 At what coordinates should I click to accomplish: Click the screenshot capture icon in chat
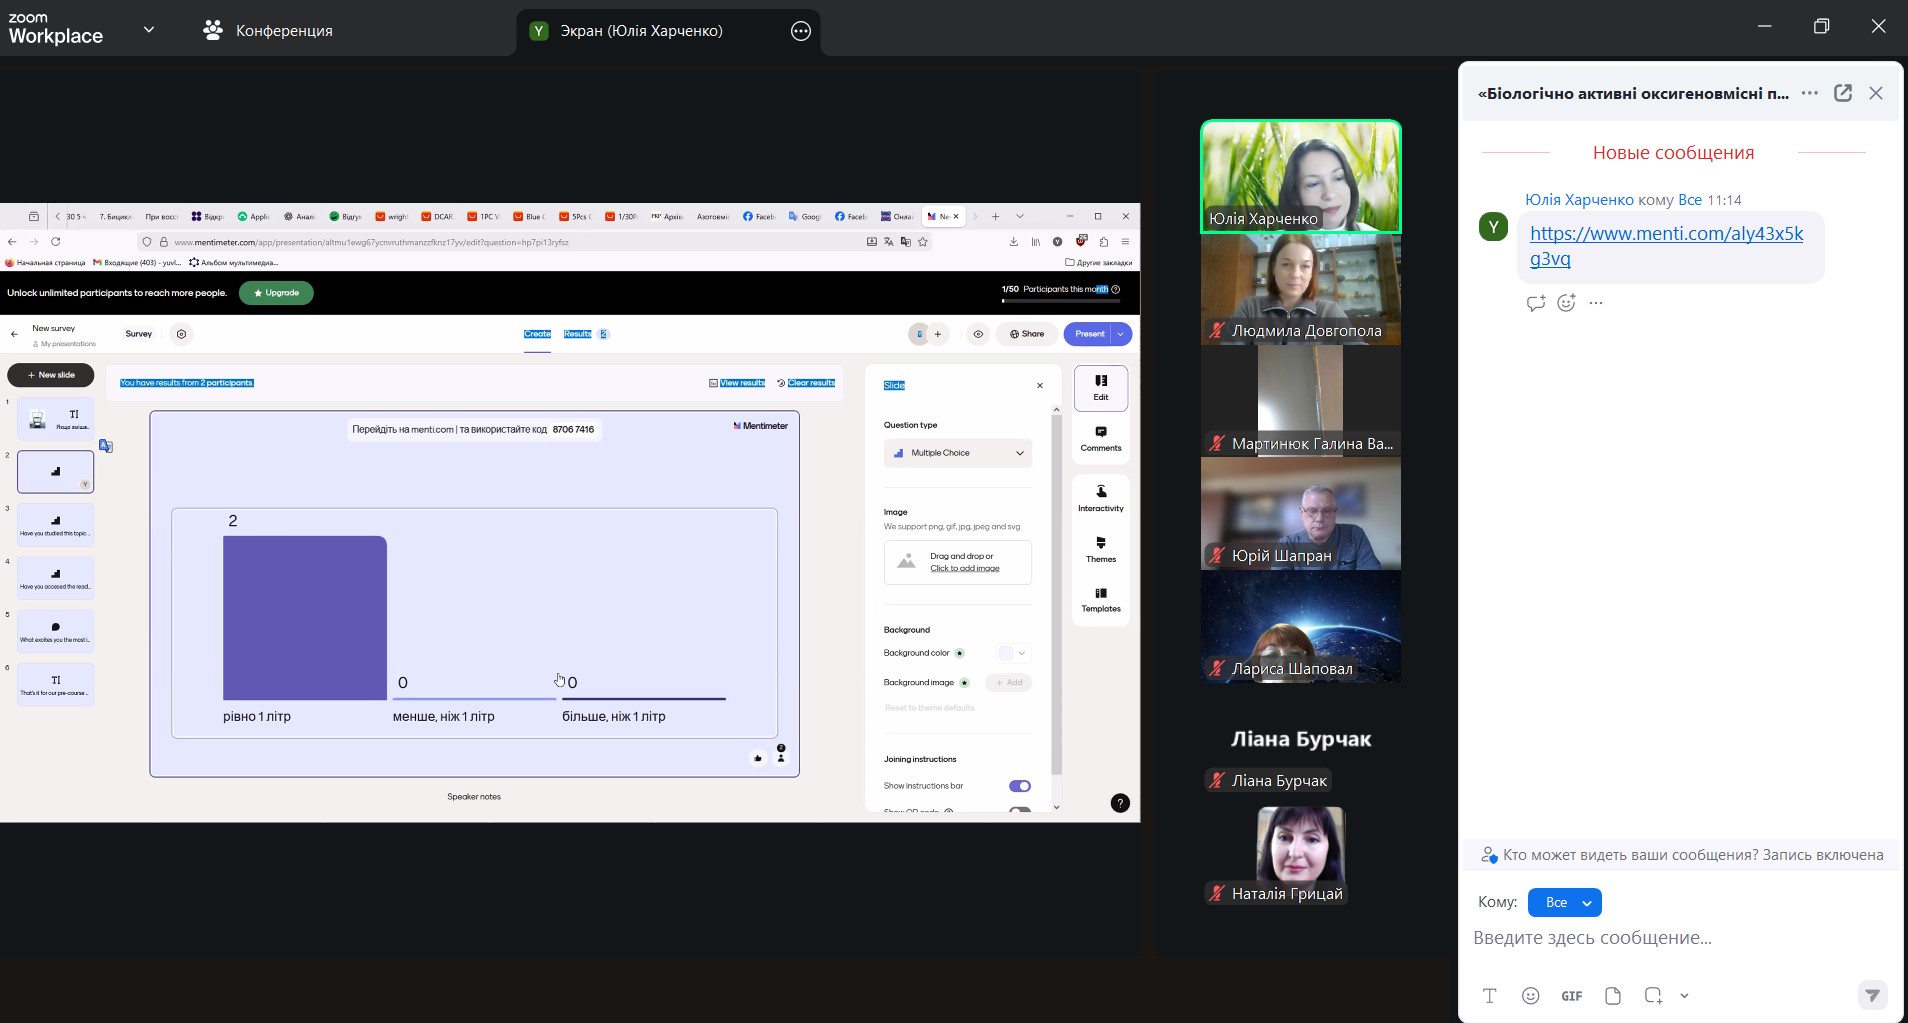tap(1653, 995)
